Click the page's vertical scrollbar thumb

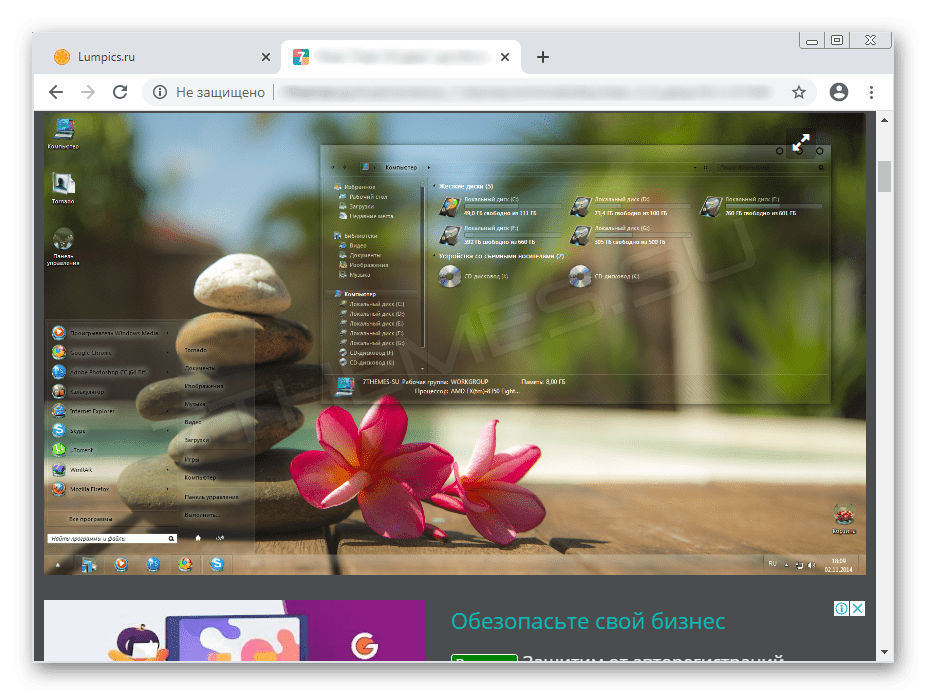point(884,175)
